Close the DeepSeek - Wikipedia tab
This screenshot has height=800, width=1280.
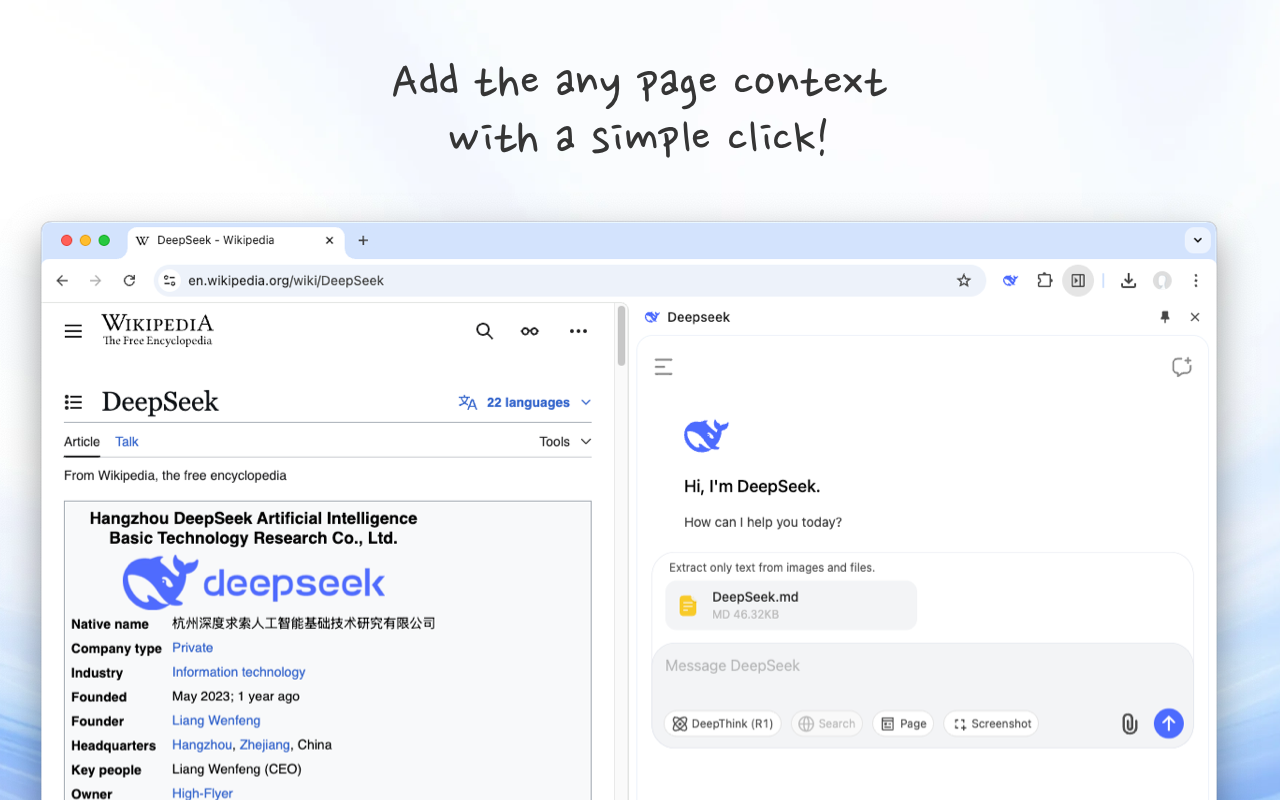click(329, 241)
